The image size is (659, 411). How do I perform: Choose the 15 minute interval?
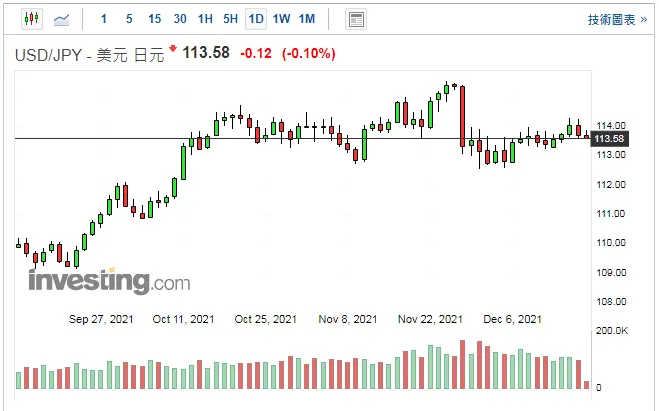[154, 19]
